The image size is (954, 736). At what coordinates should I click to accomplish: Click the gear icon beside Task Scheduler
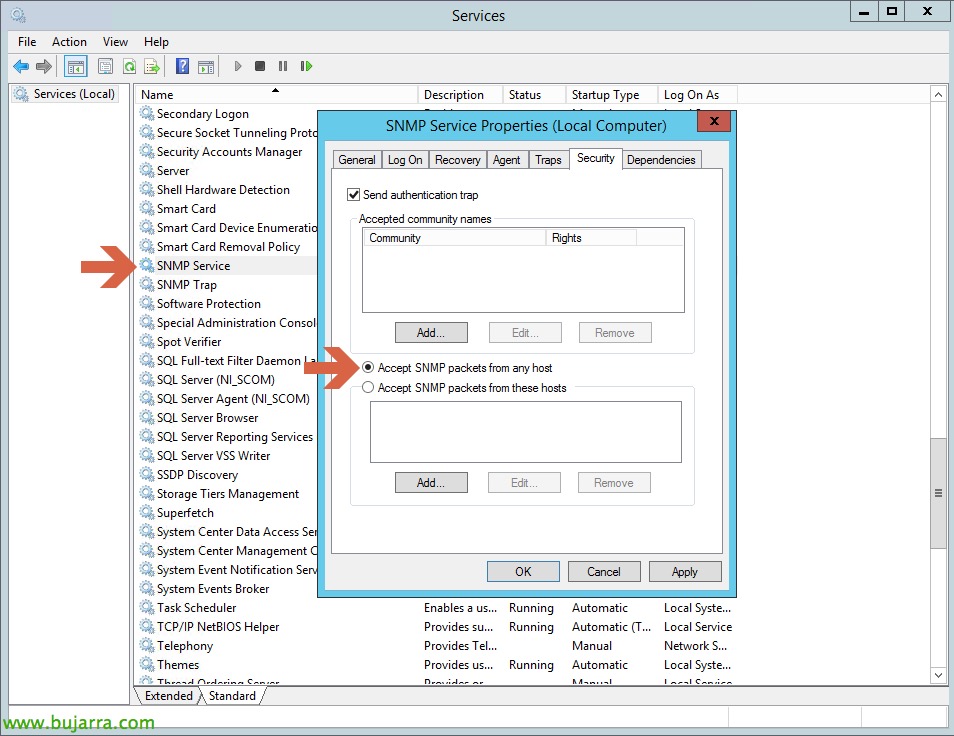[147, 607]
